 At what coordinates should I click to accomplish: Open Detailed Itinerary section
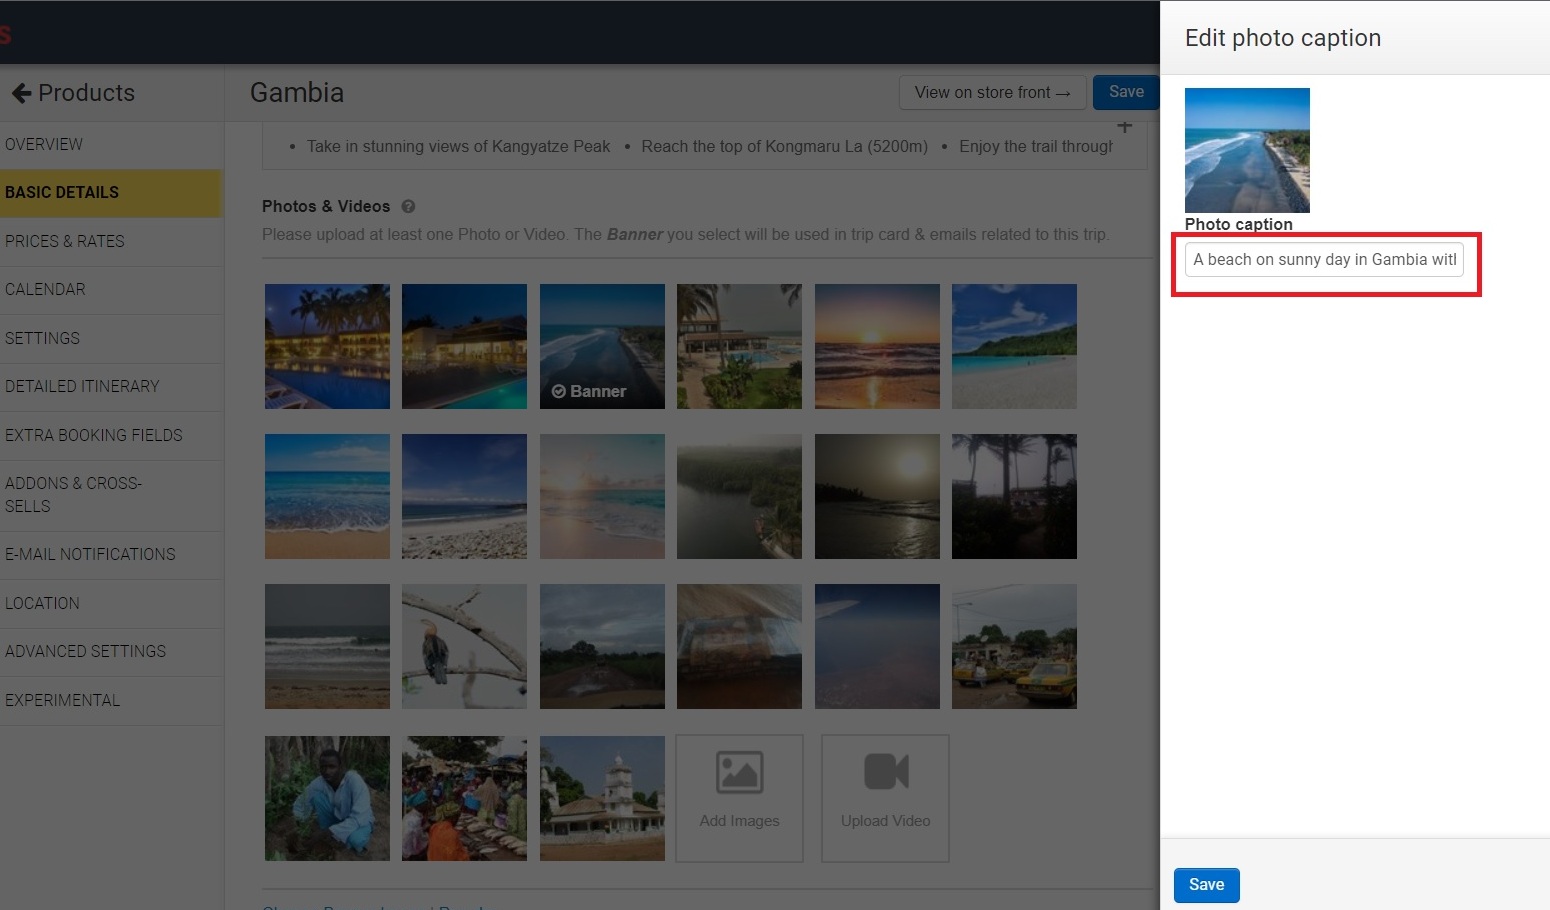(82, 386)
